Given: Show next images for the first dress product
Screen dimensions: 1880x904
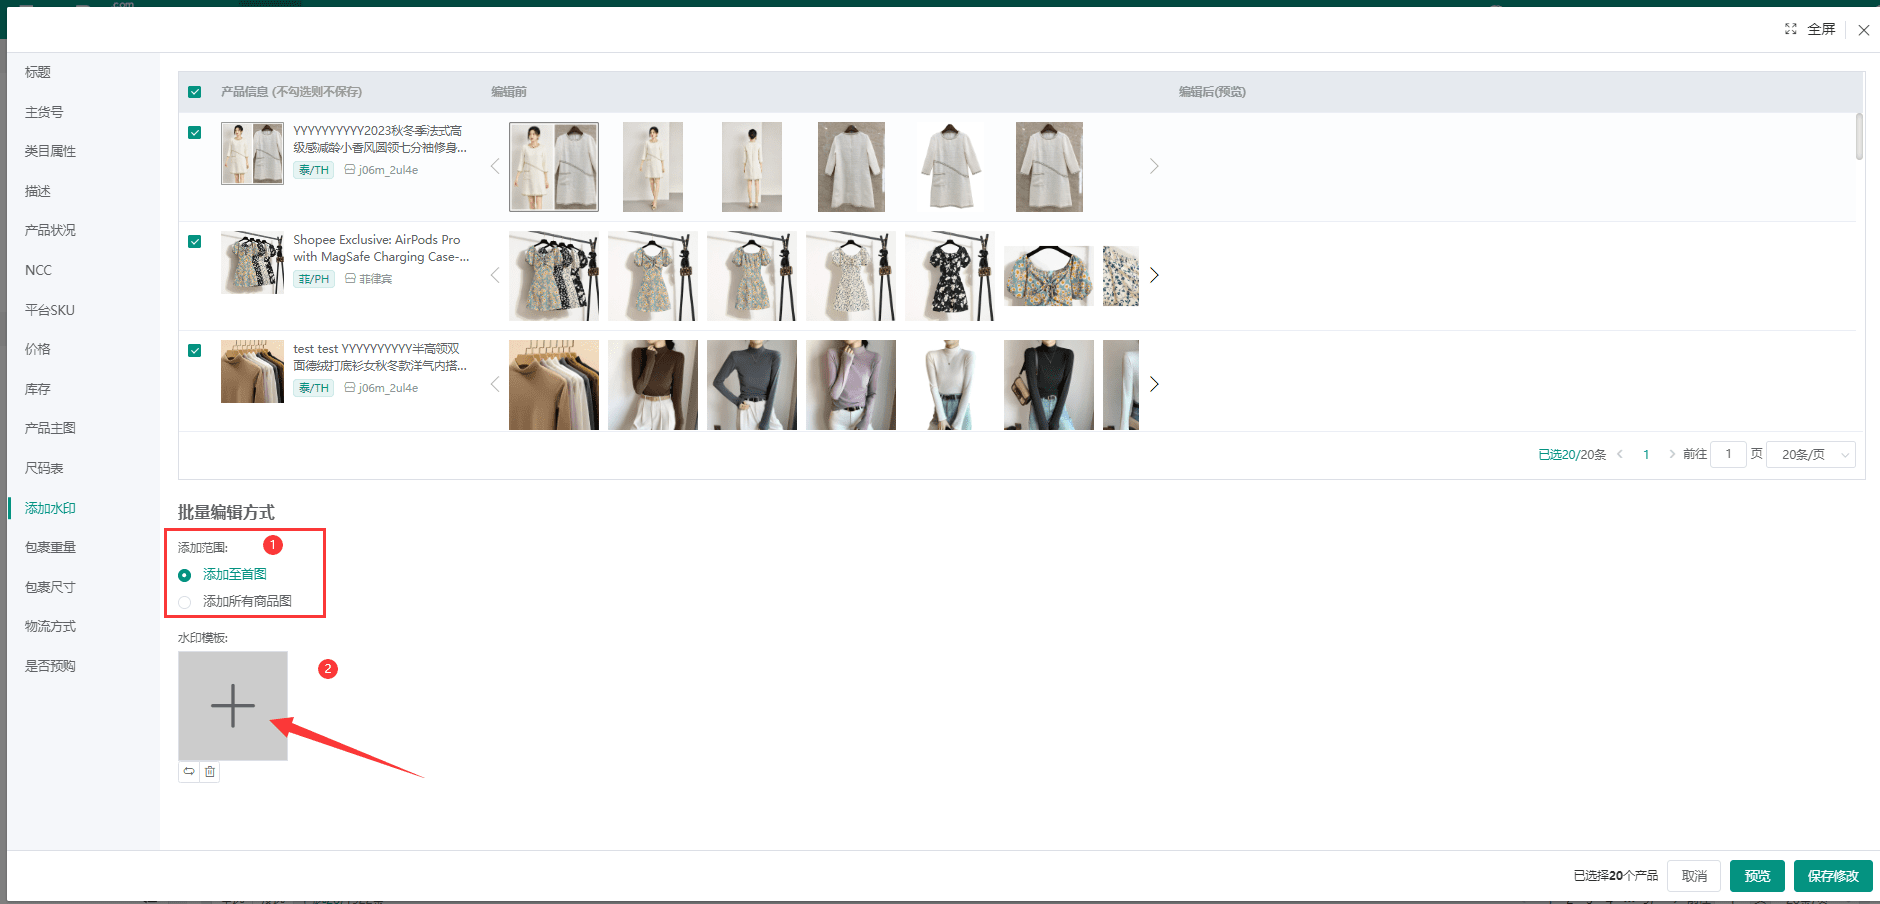Looking at the screenshot, I should (x=1154, y=166).
